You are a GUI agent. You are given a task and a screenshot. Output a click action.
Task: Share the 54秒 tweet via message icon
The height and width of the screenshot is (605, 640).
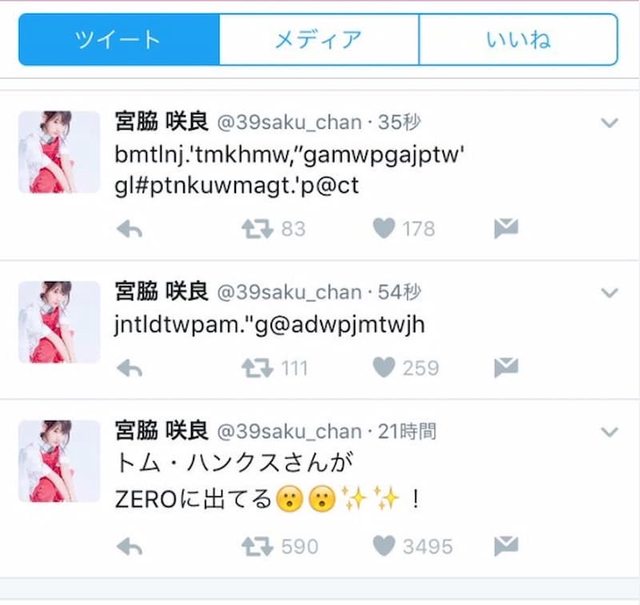coord(506,367)
